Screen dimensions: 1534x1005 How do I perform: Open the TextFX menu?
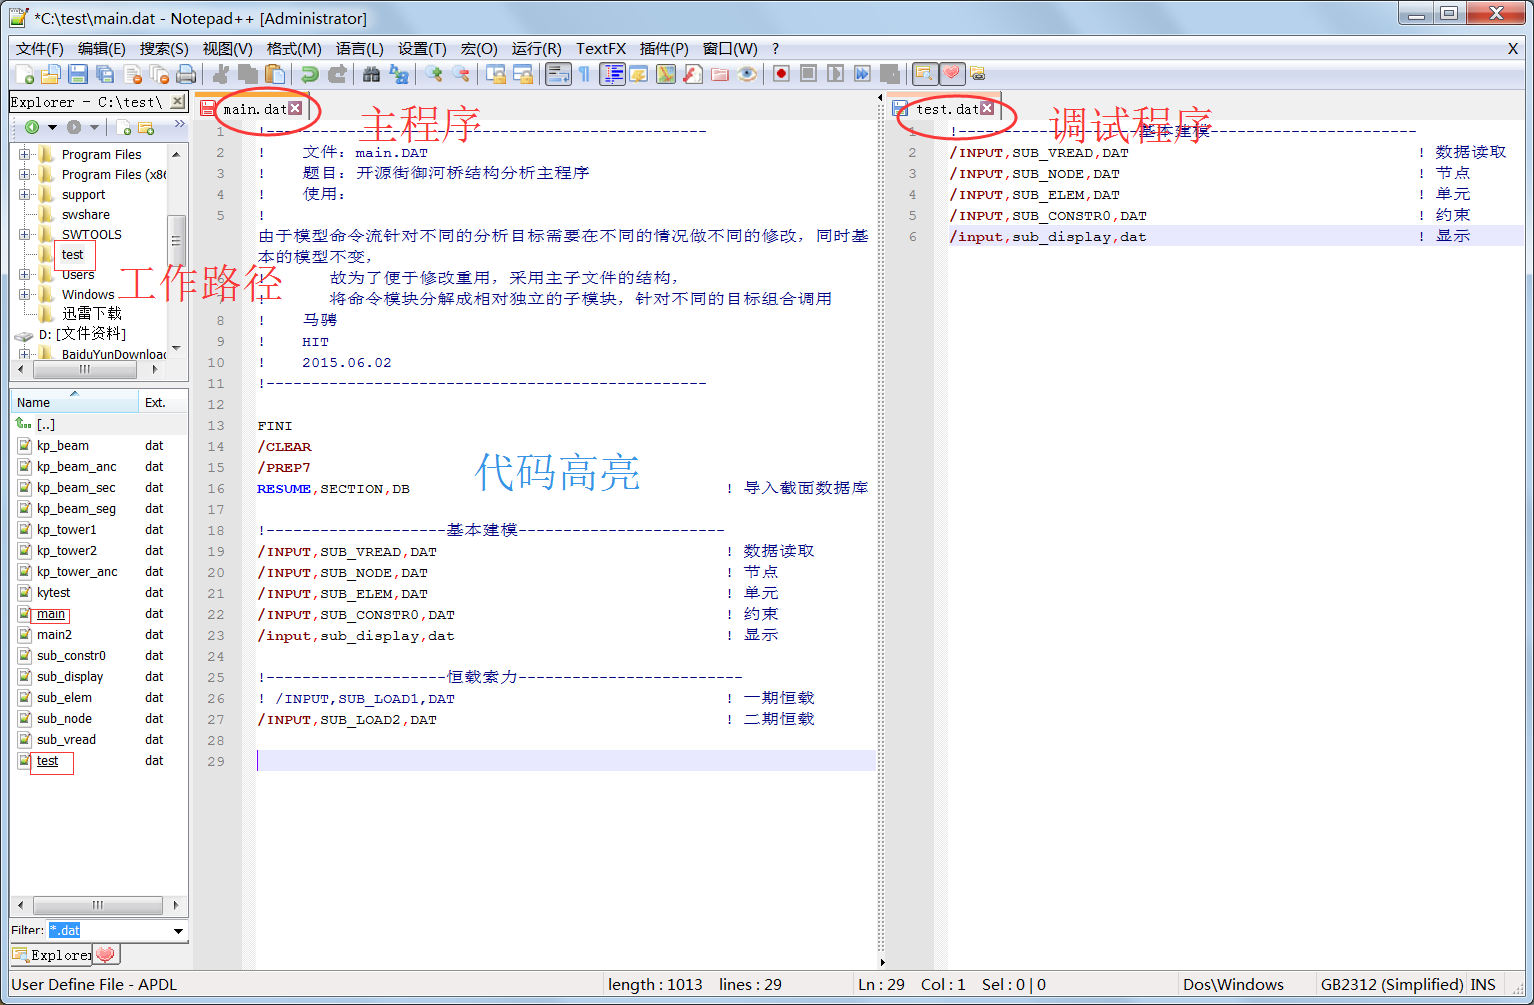click(601, 49)
